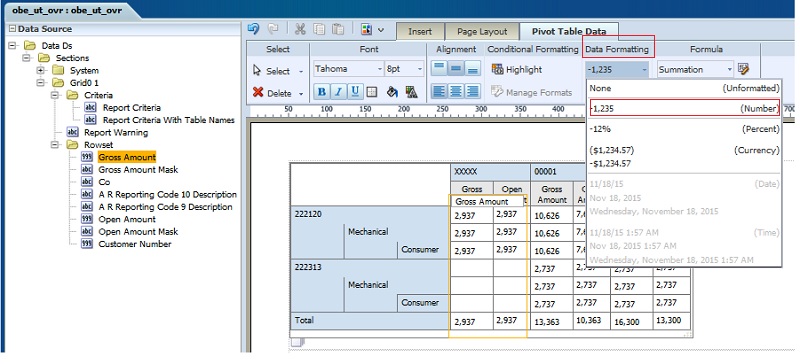The height and width of the screenshot is (364, 800).
Task: Align text right
Action: click(473, 91)
